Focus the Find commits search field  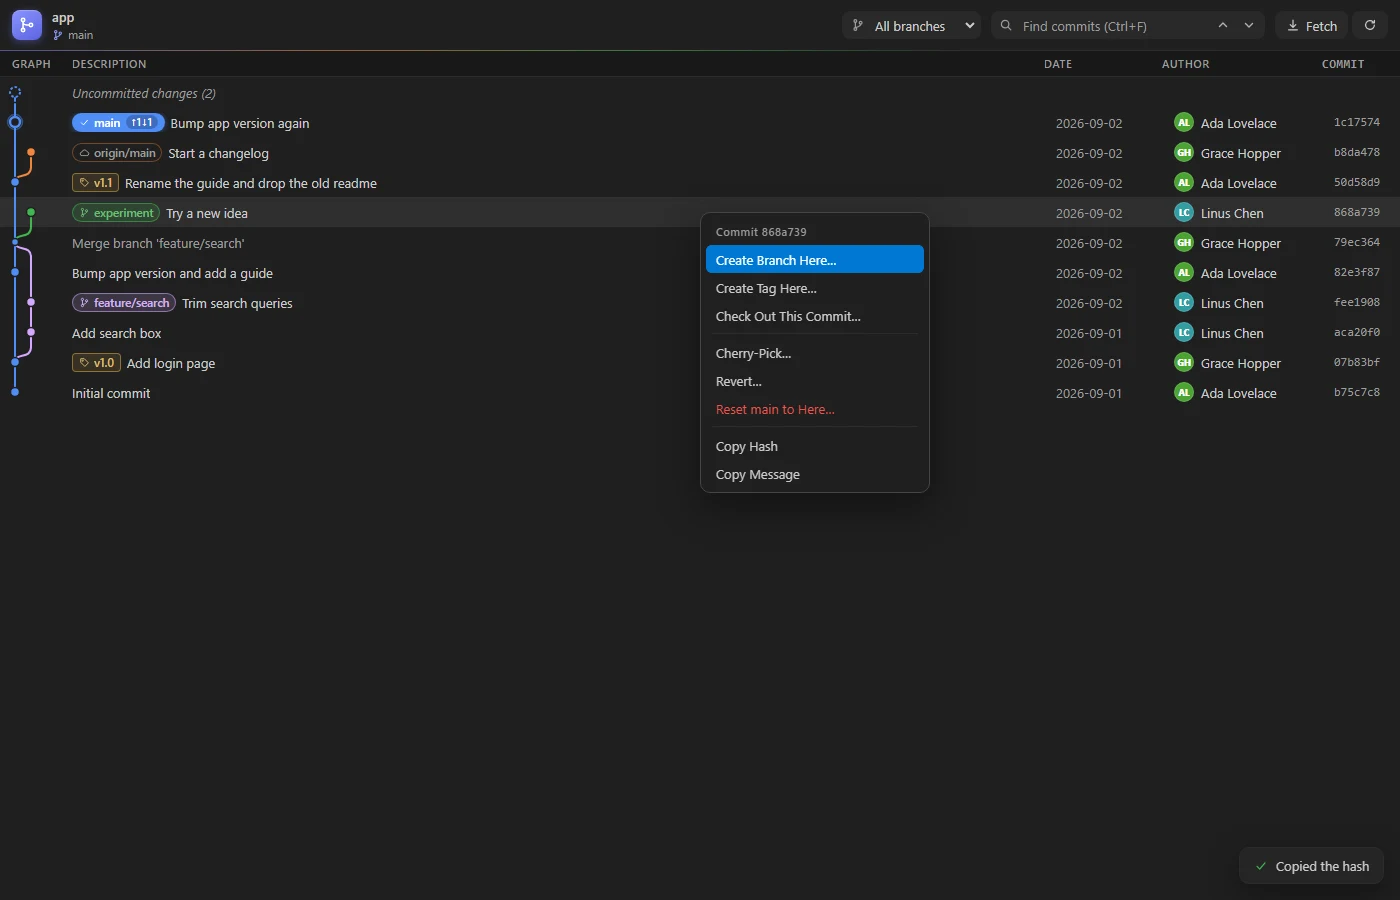[1128, 26]
